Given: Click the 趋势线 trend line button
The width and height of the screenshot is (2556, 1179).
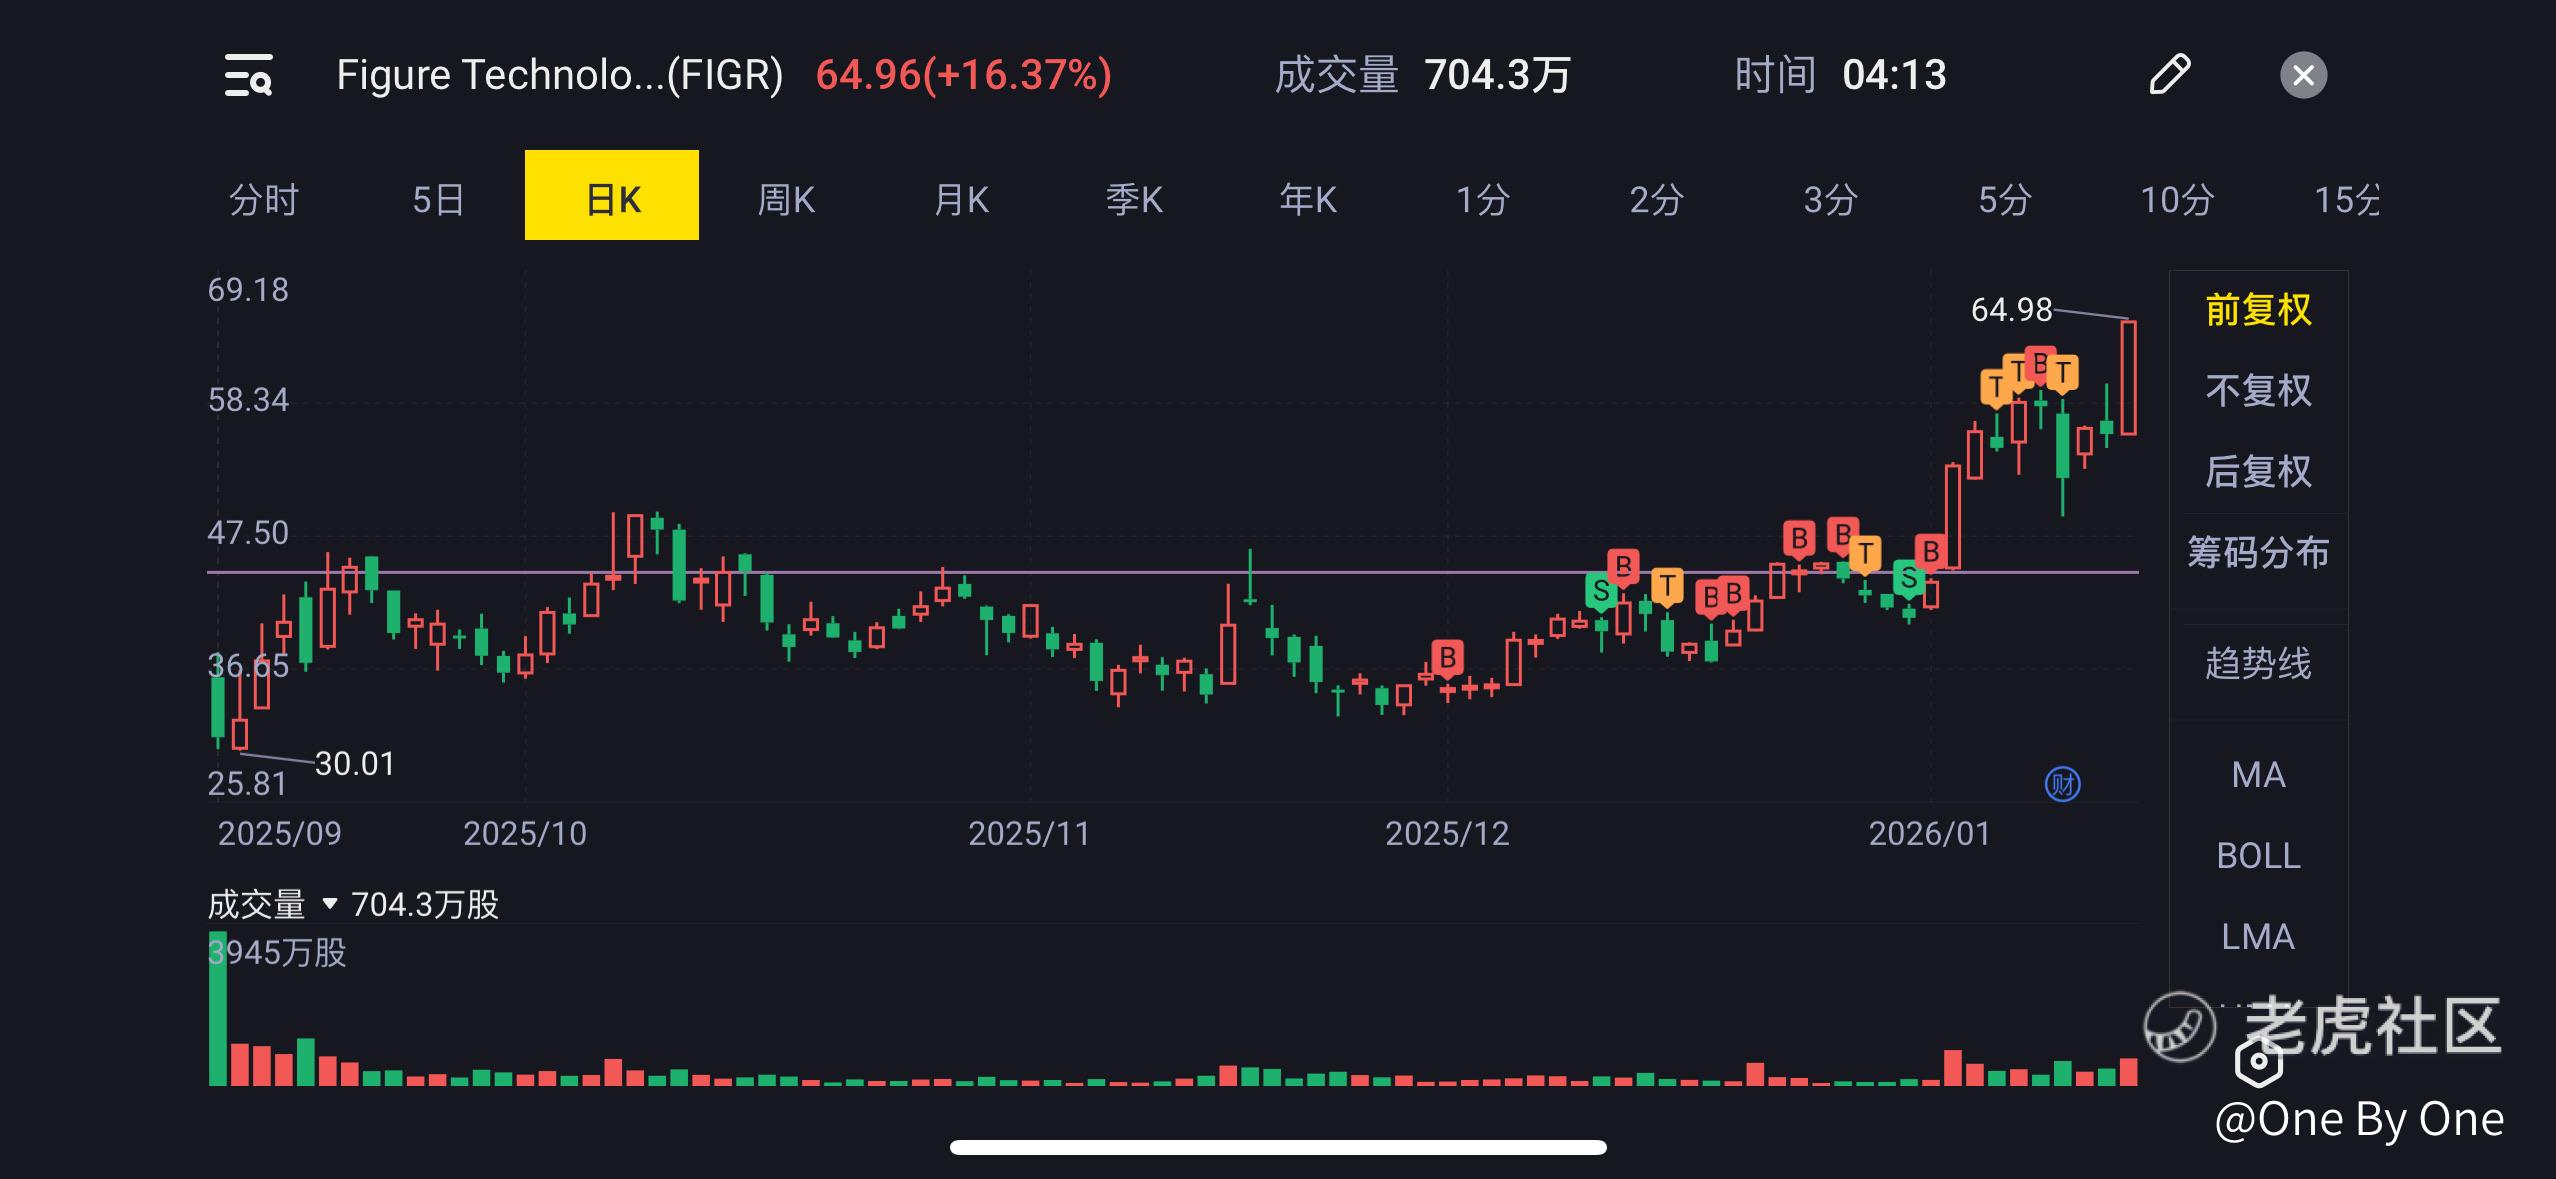Looking at the screenshot, I should 2258,664.
